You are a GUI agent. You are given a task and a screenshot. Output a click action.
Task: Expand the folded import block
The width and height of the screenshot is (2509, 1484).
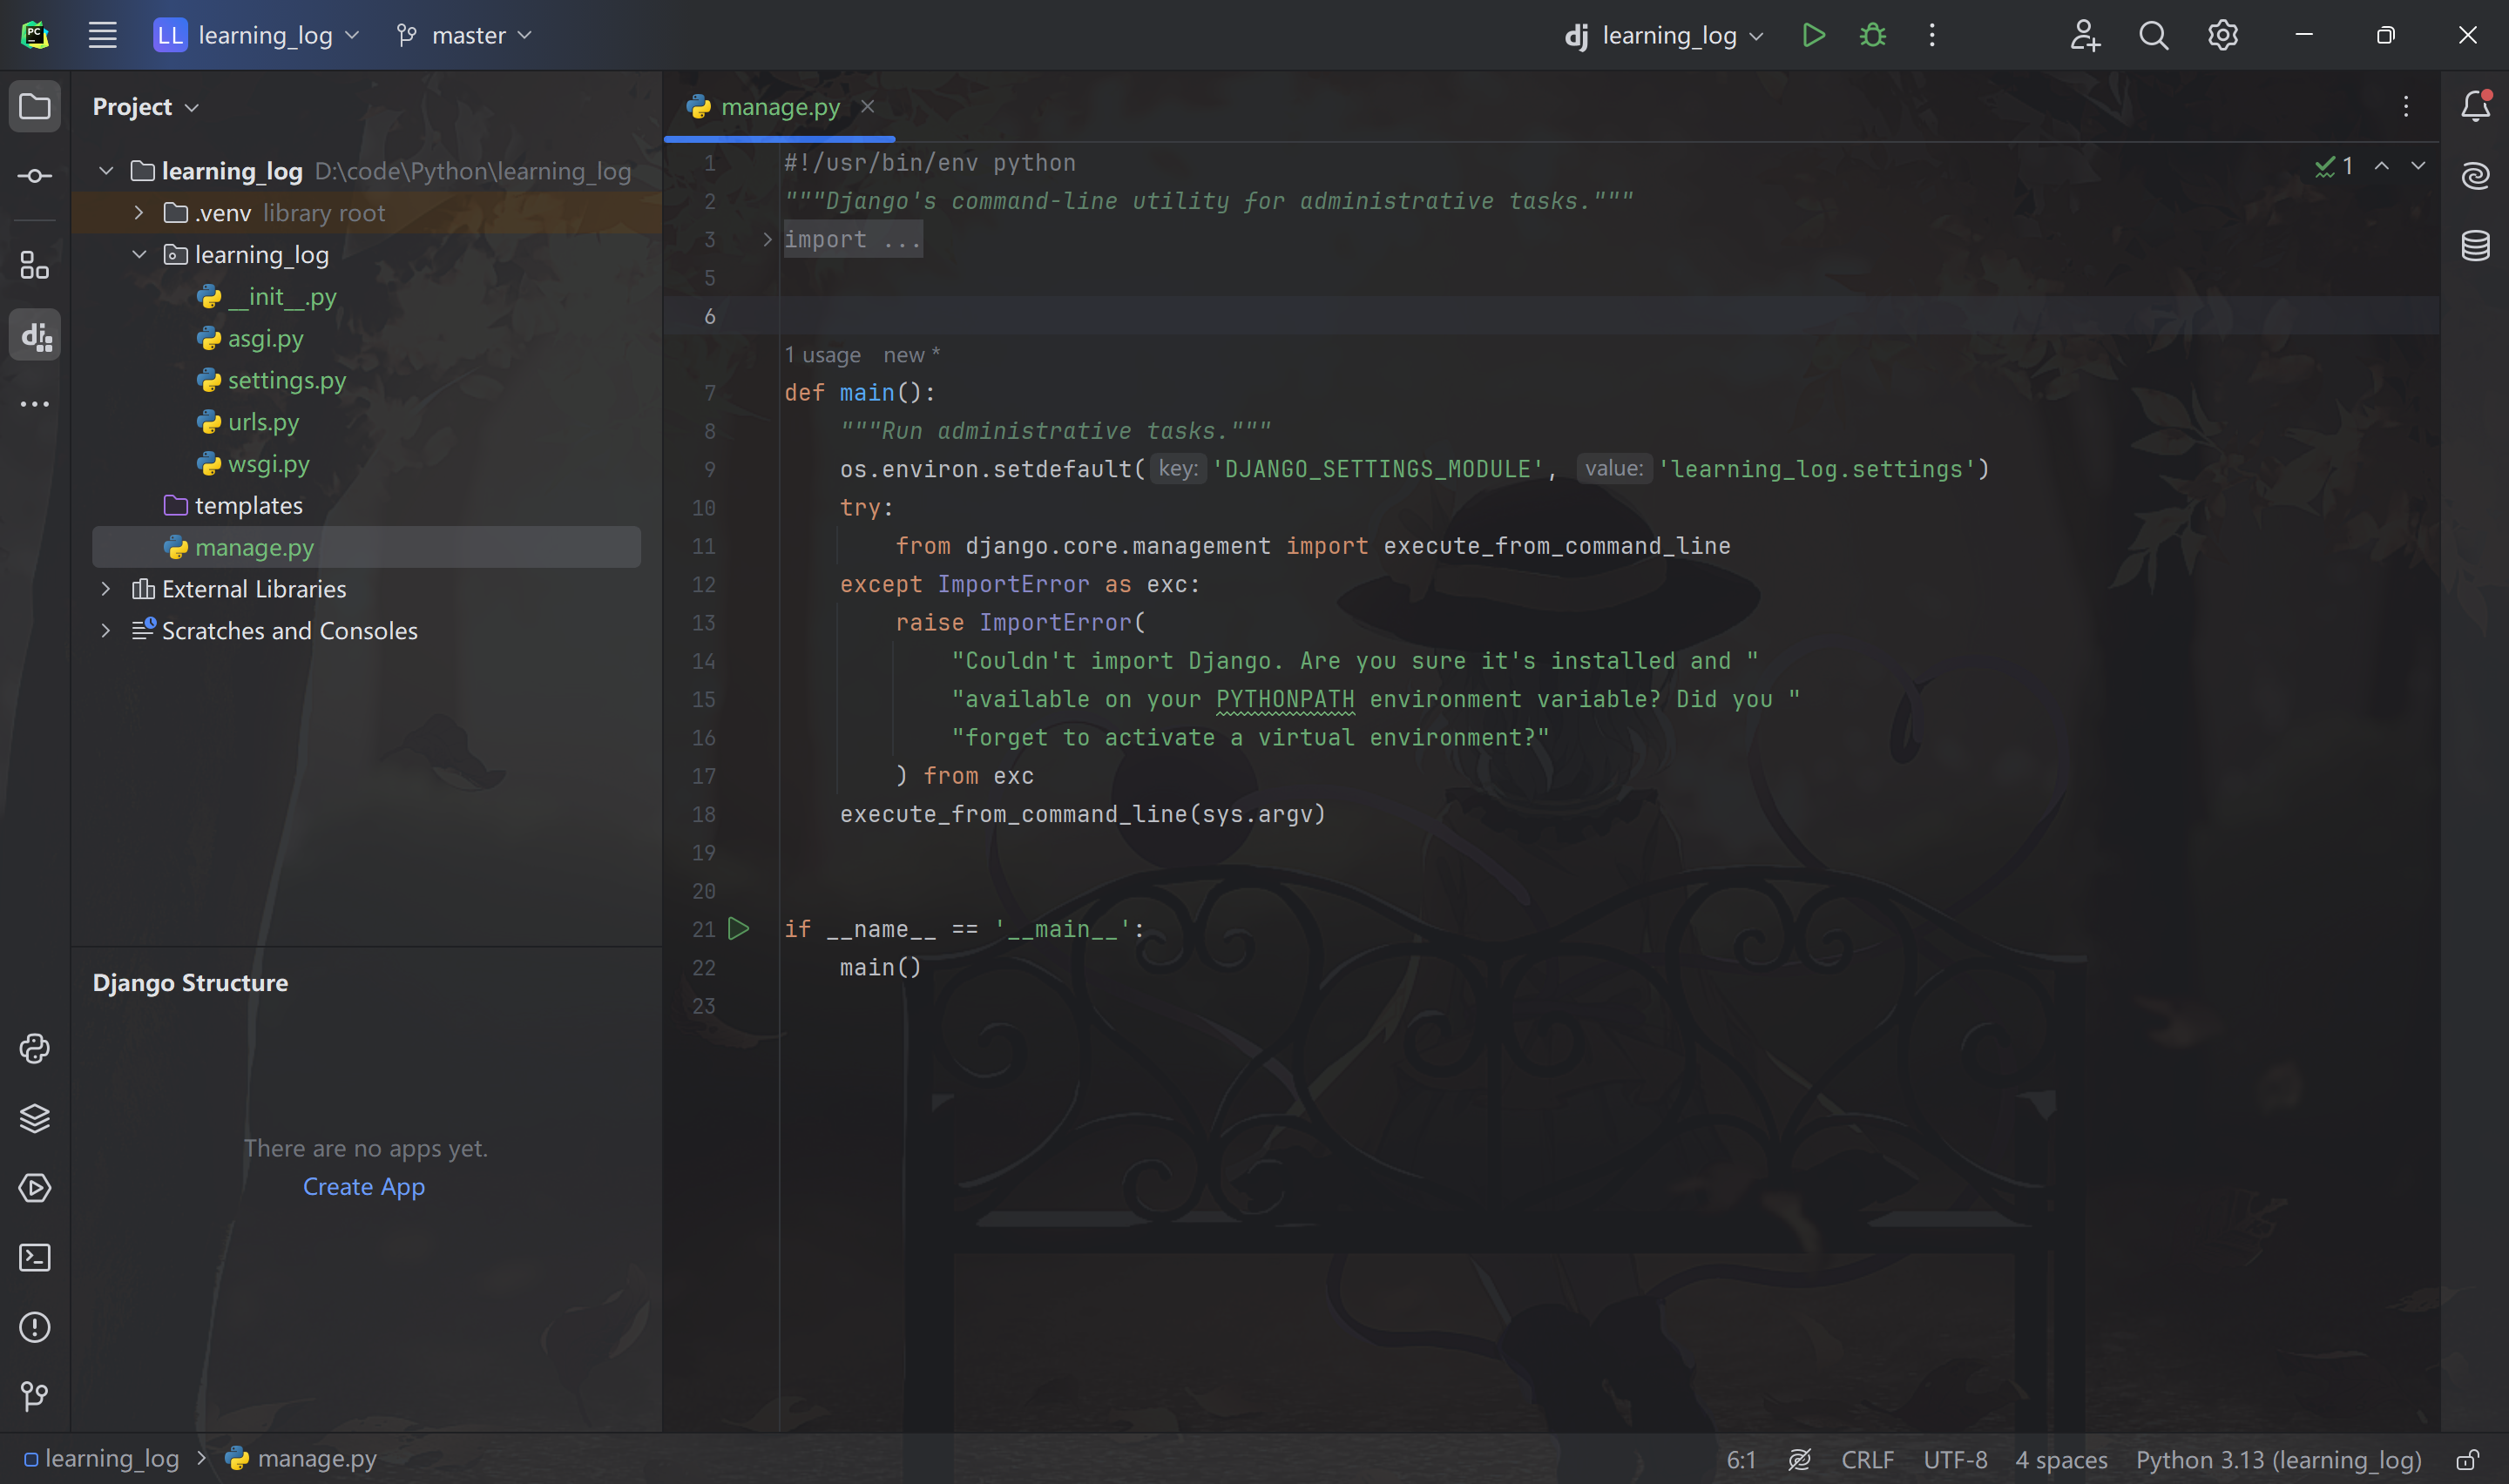click(x=767, y=240)
